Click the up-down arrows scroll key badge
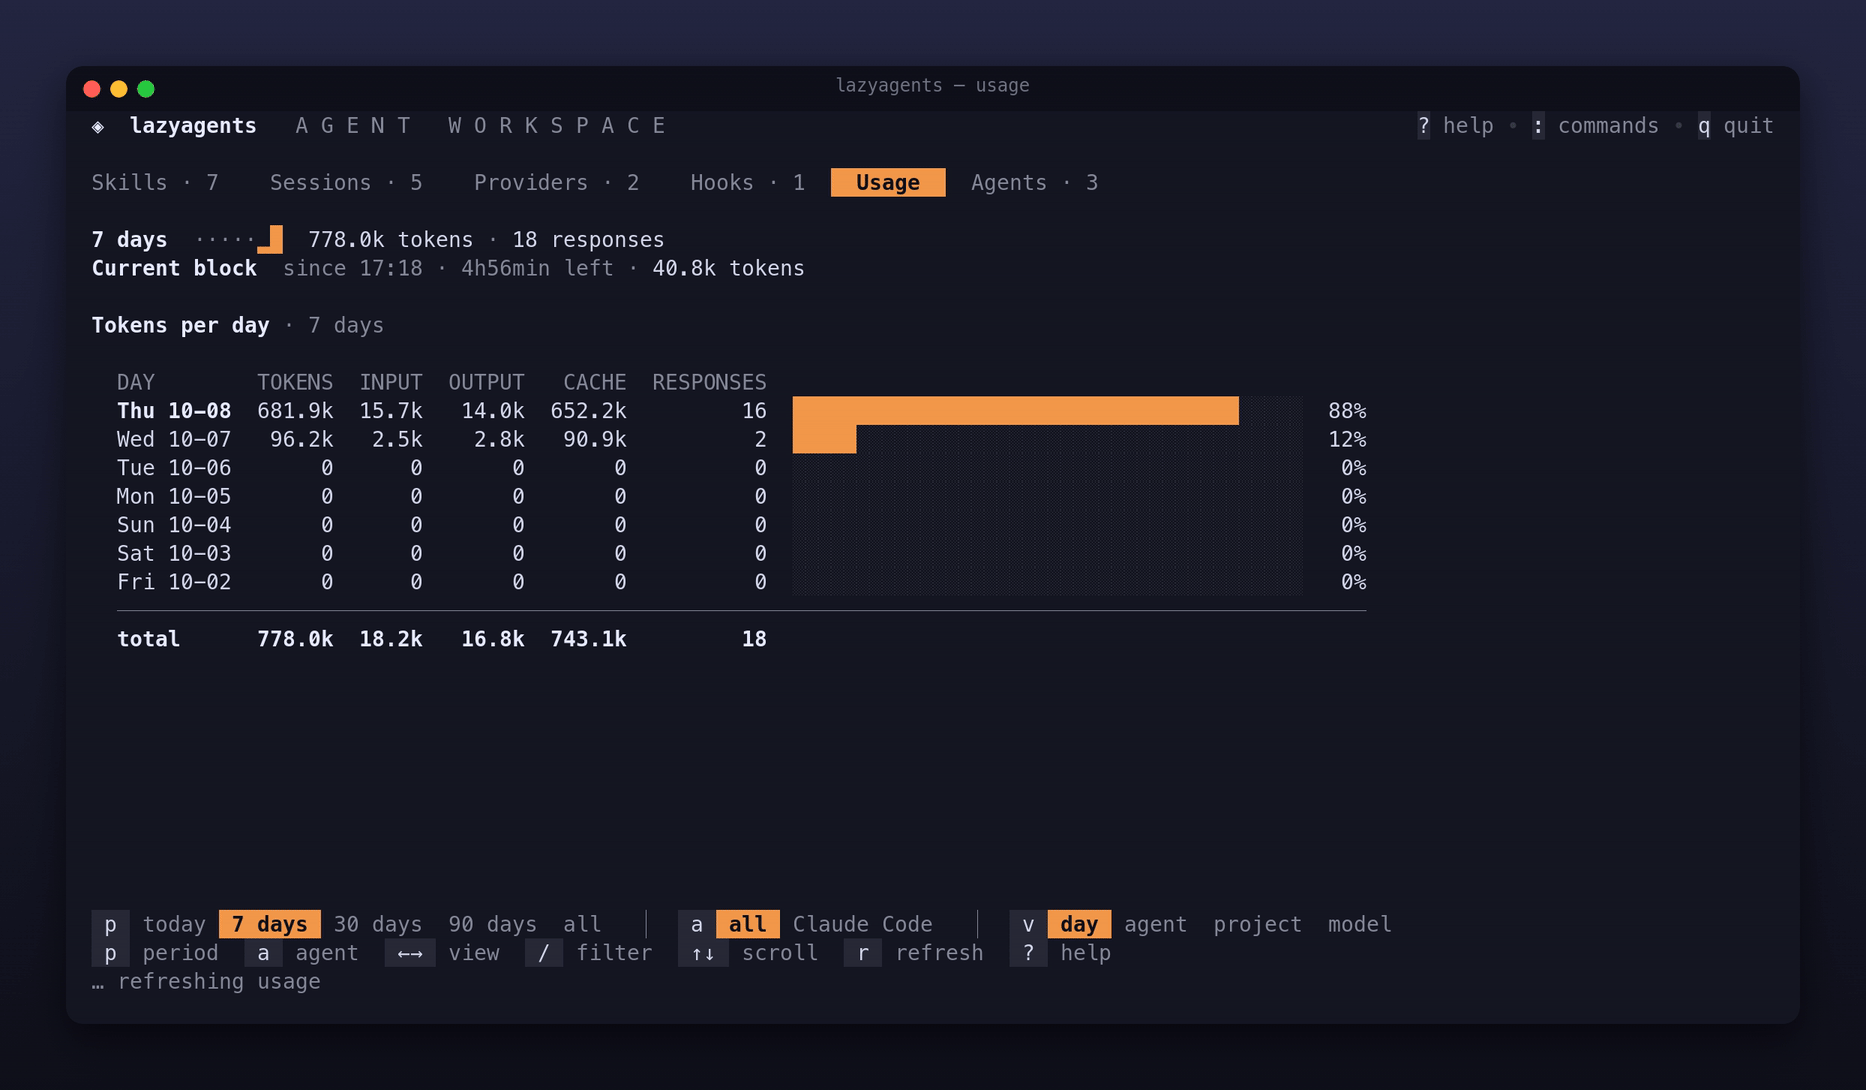This screenshot has height=1090, width=1866. [703, 953]
